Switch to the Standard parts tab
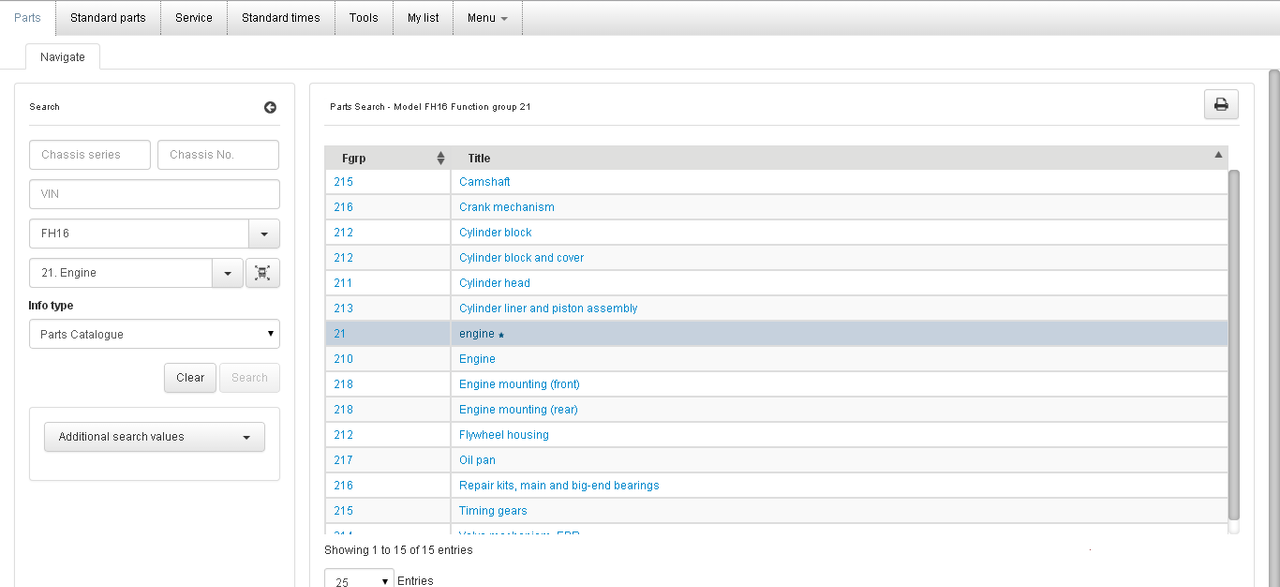The image size is (1280, 587). 108,18
